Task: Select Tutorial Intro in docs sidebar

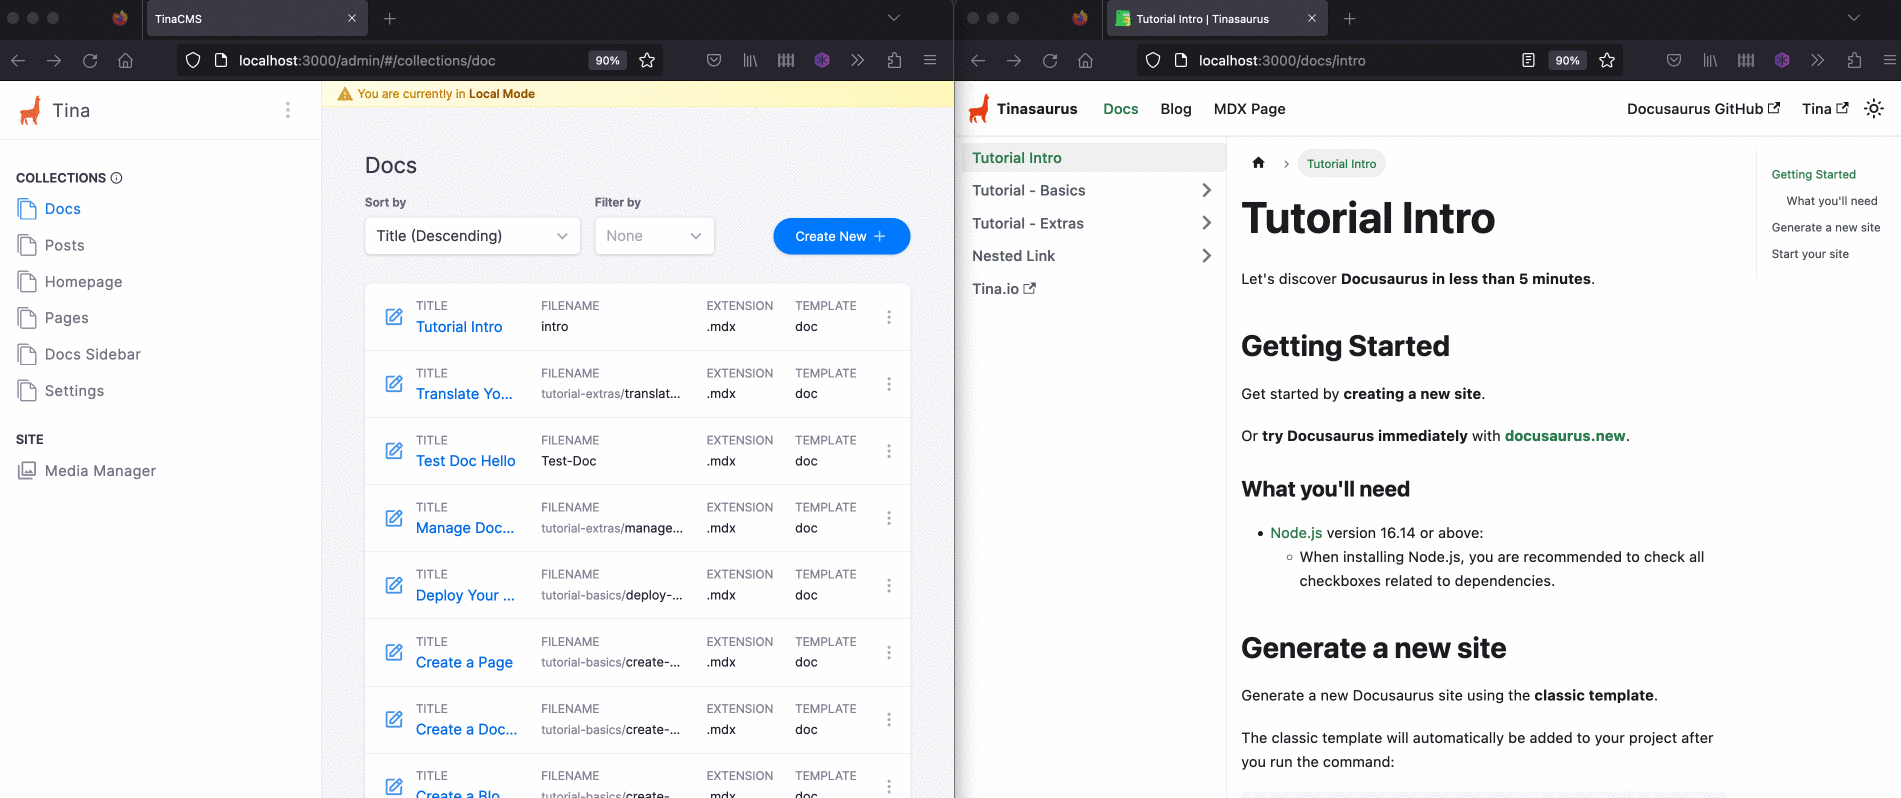Action: tap(1093, 158)
